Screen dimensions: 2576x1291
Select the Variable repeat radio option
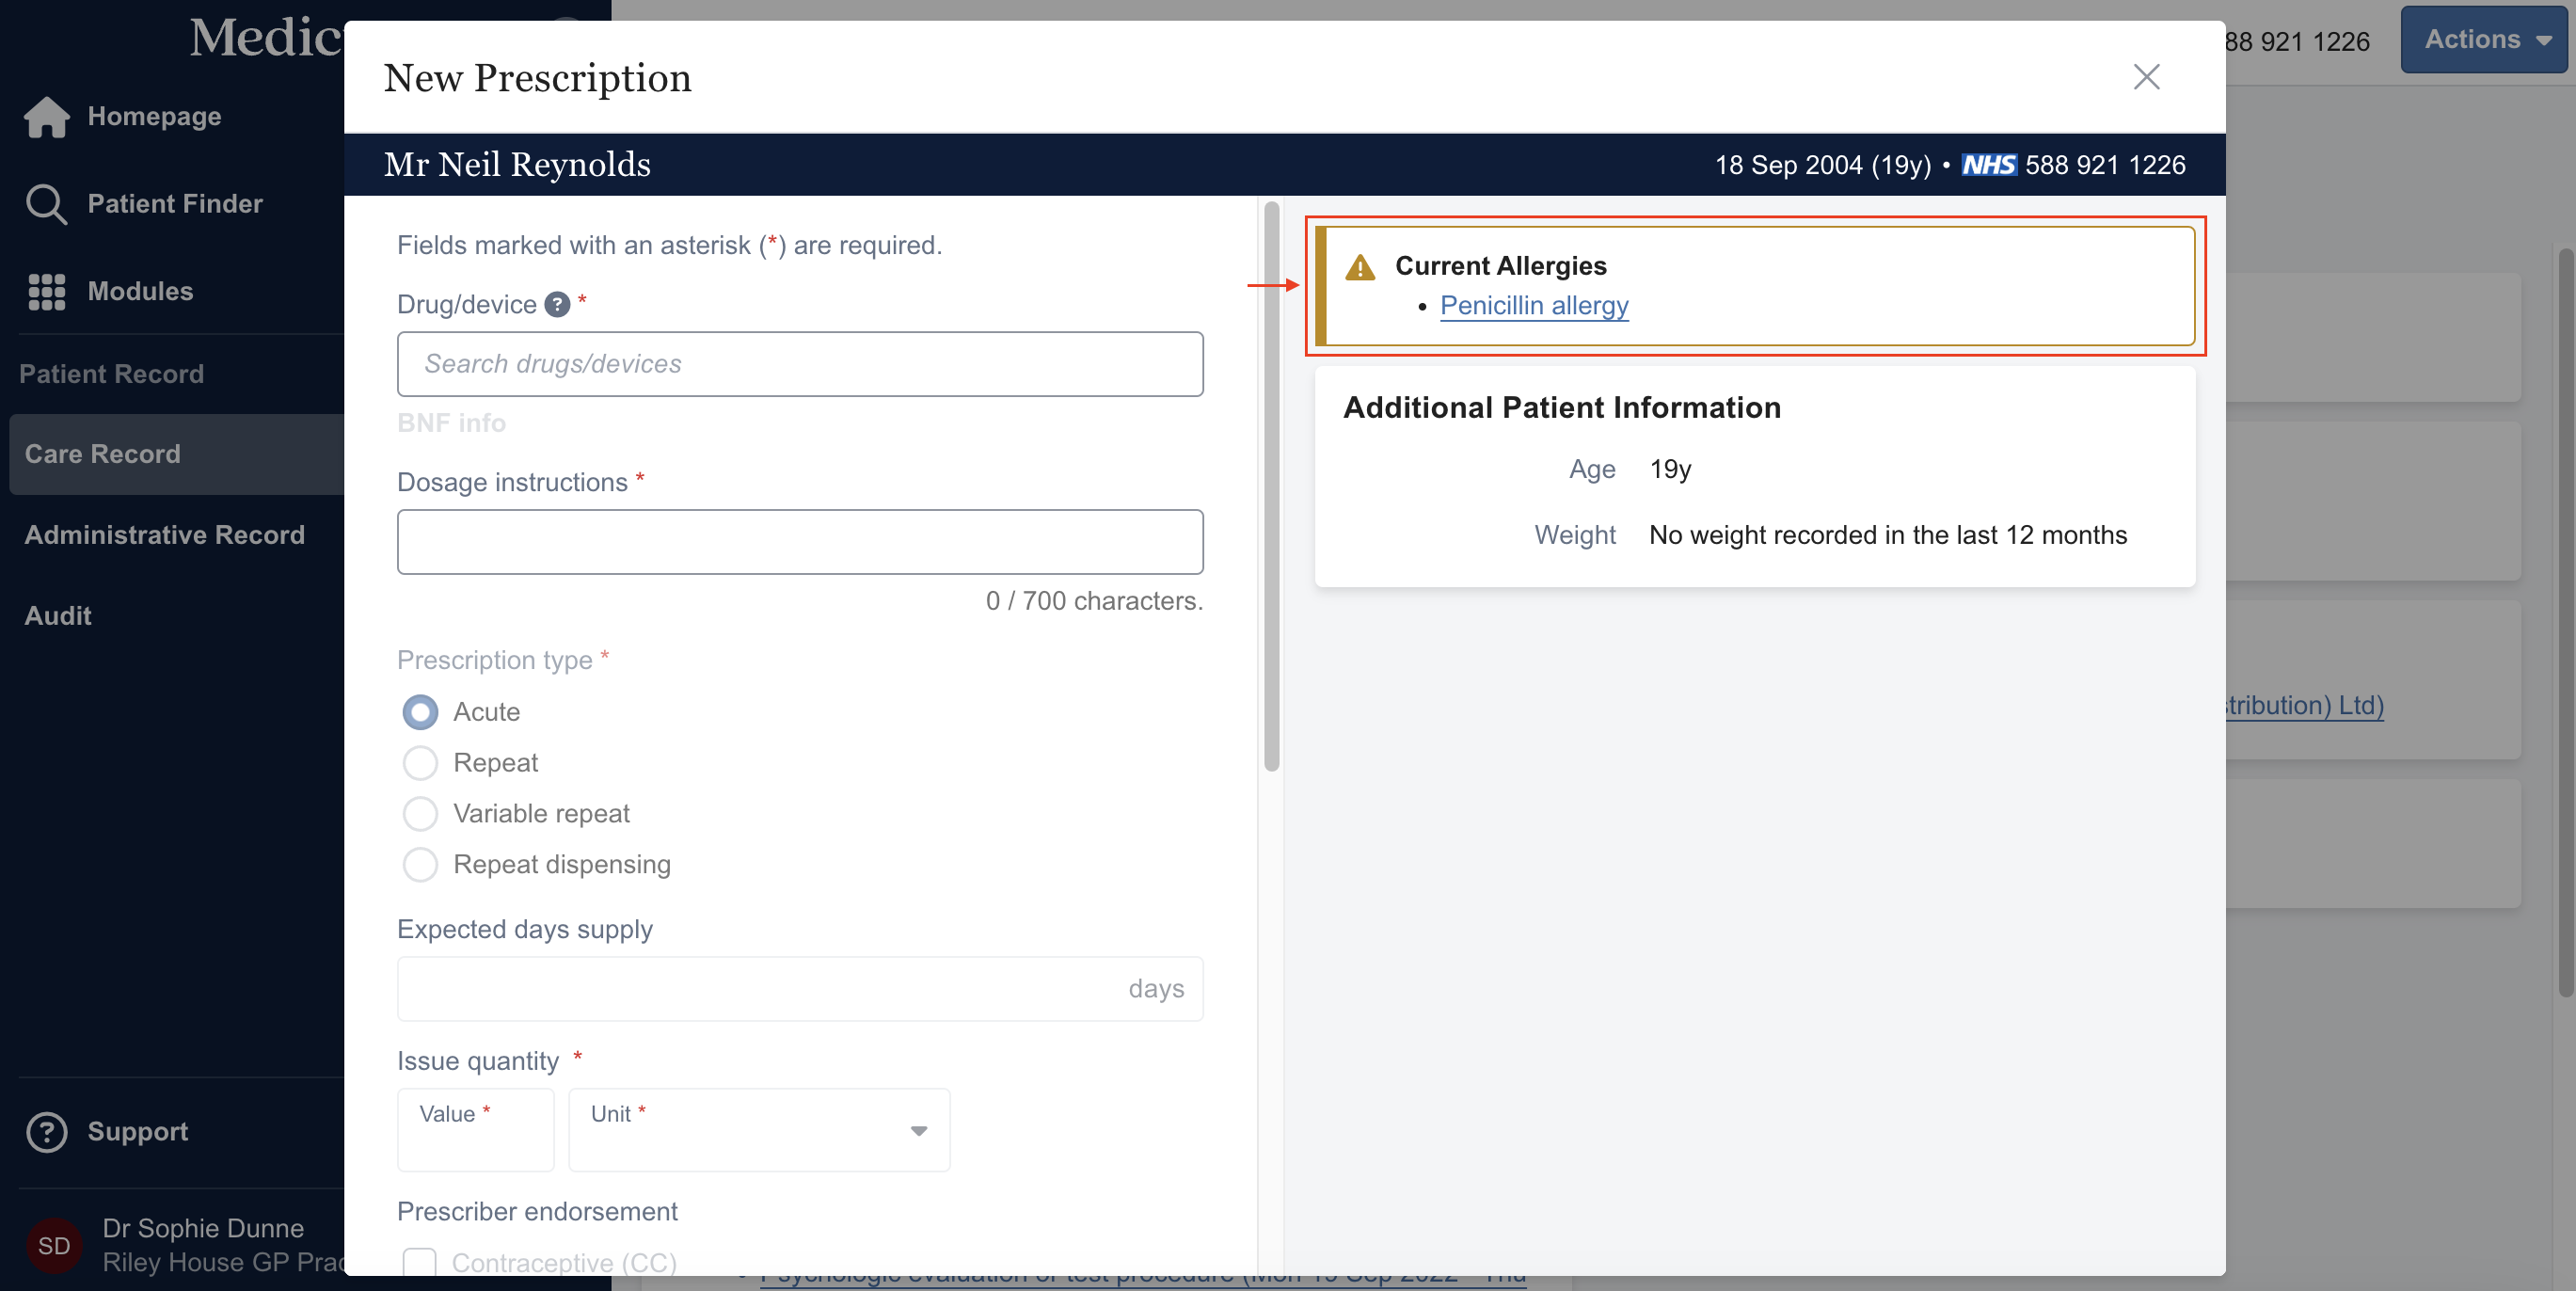tap(420, 814)
